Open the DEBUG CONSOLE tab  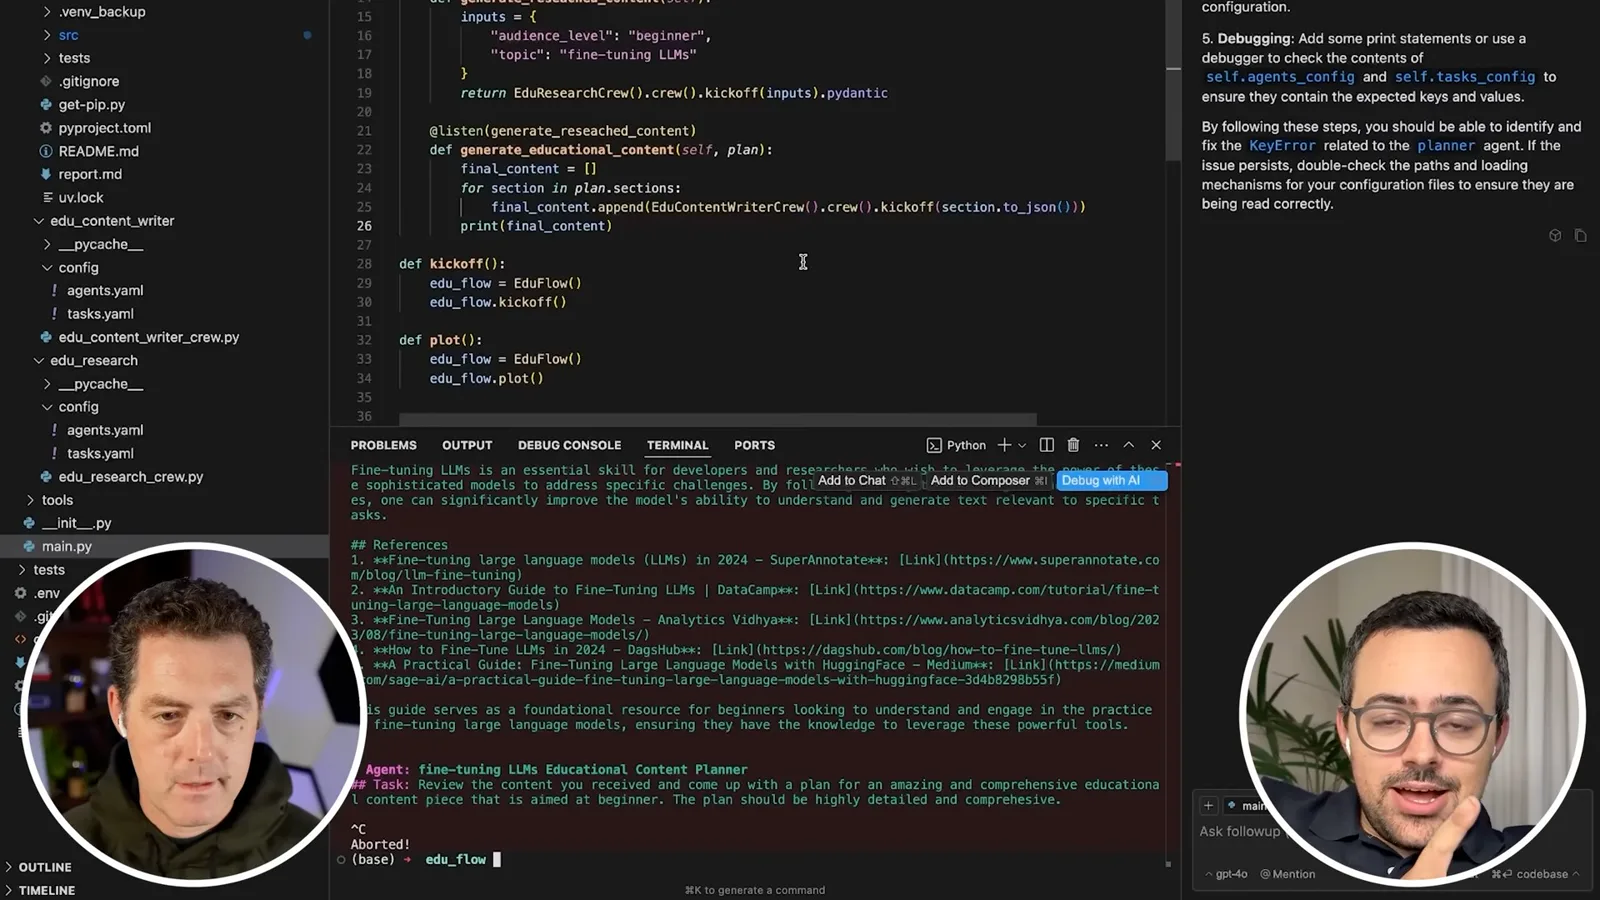click(x=569, y=445)
